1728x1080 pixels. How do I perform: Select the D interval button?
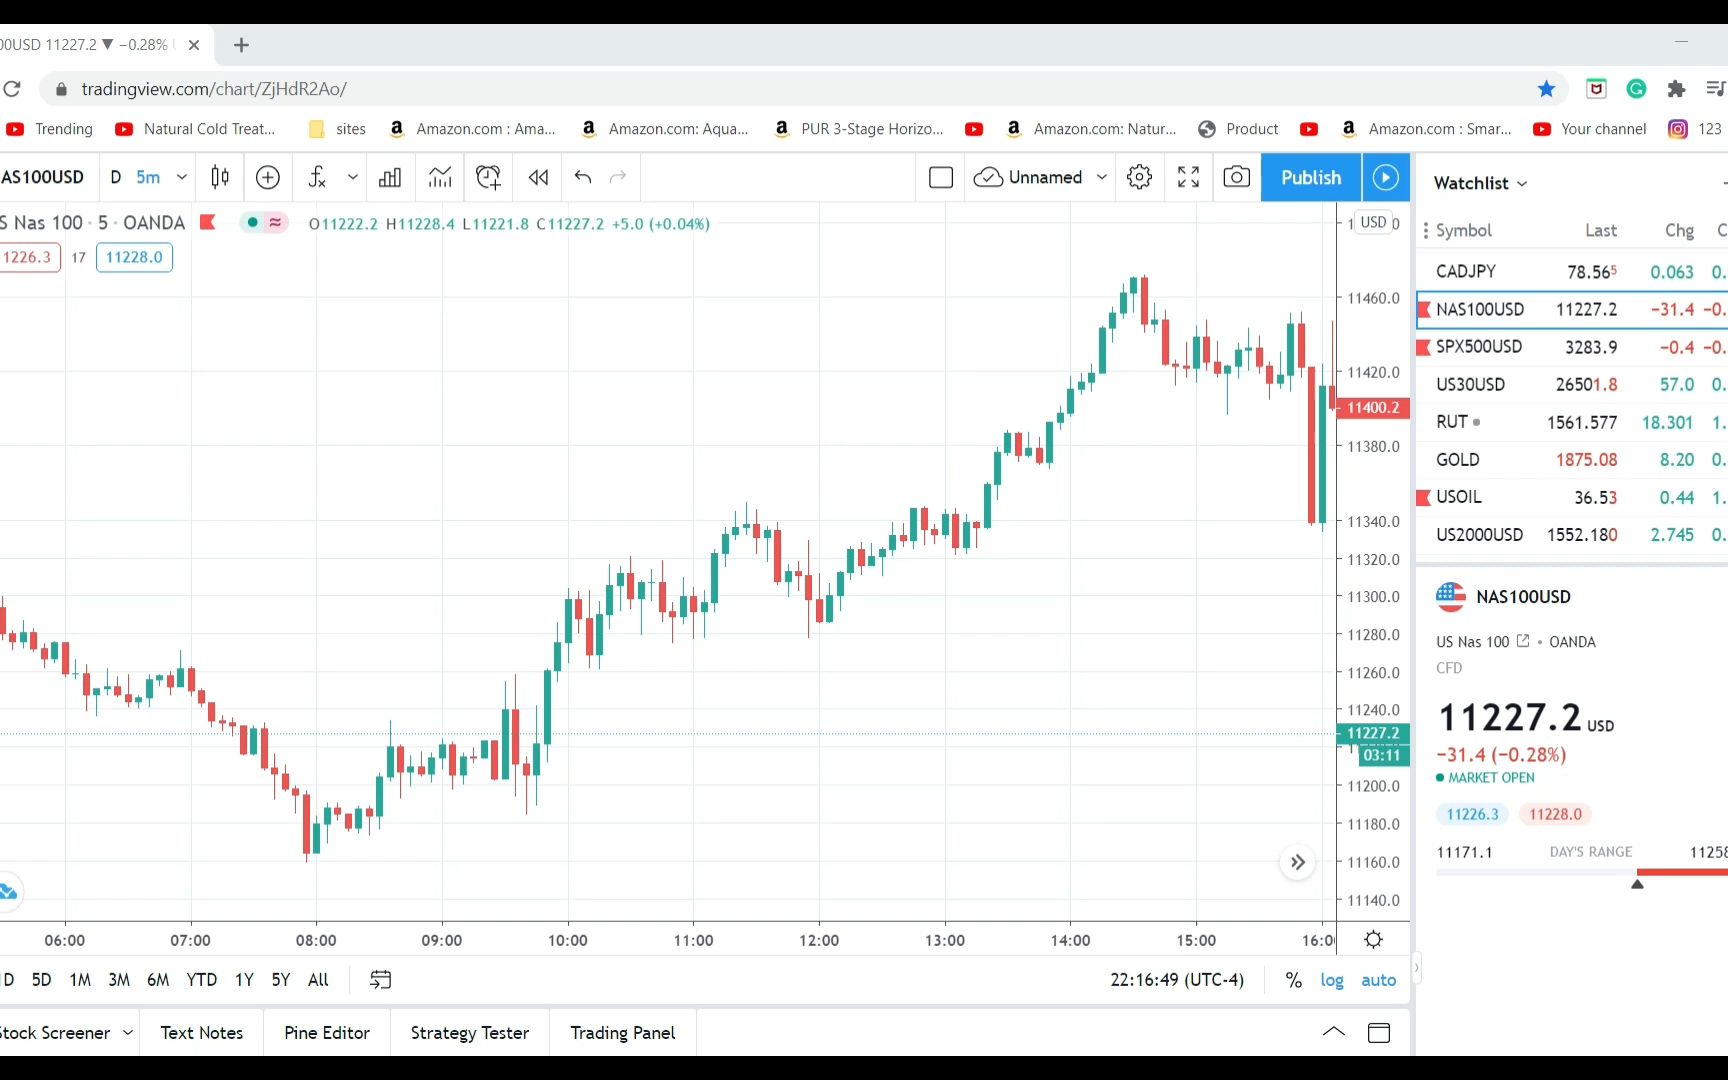[116, 177]
